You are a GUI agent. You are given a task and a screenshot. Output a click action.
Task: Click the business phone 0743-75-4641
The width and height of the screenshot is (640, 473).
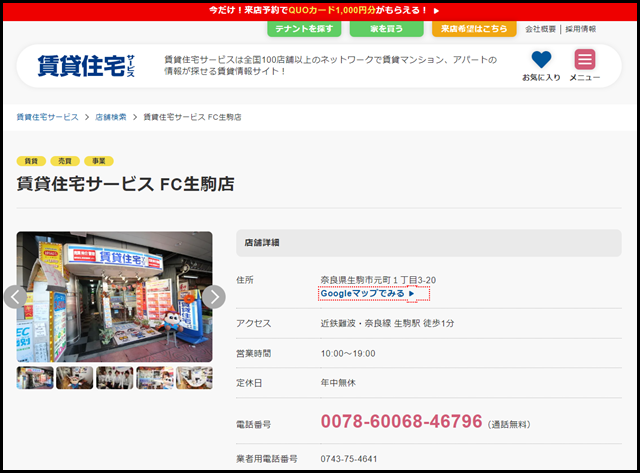(x=349, y=459)
